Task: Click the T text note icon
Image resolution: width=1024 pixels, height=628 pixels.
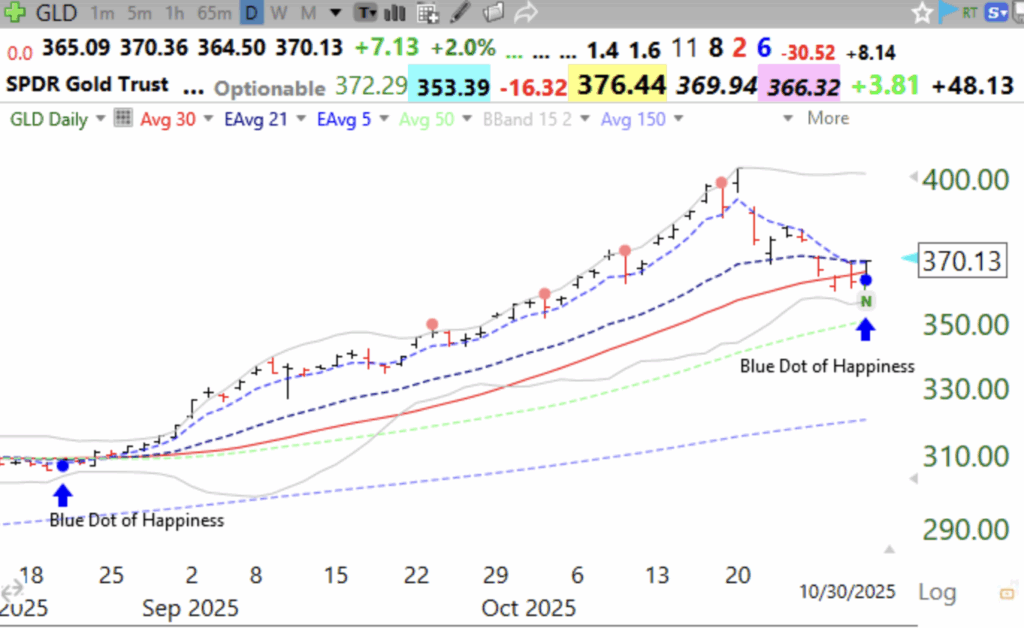Action: pyautogui.click(x=365, y=13)
